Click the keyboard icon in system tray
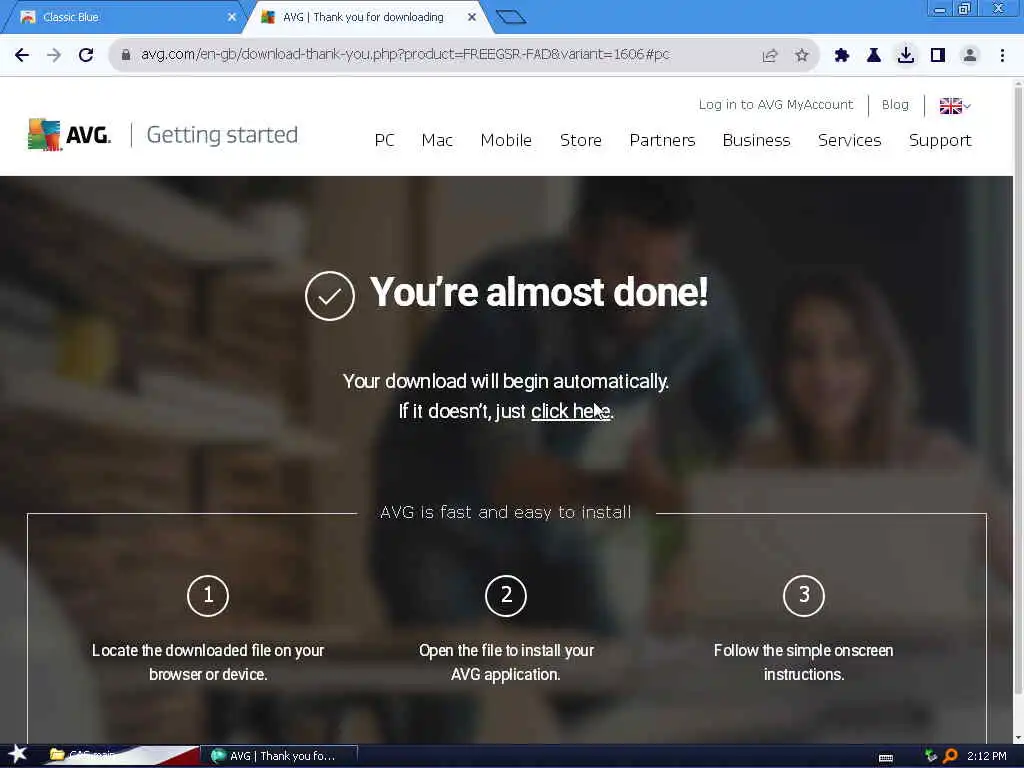Image resolution: width=1024 pixels, height=768 pixels. pyautogui.click(x=886, y=758)
